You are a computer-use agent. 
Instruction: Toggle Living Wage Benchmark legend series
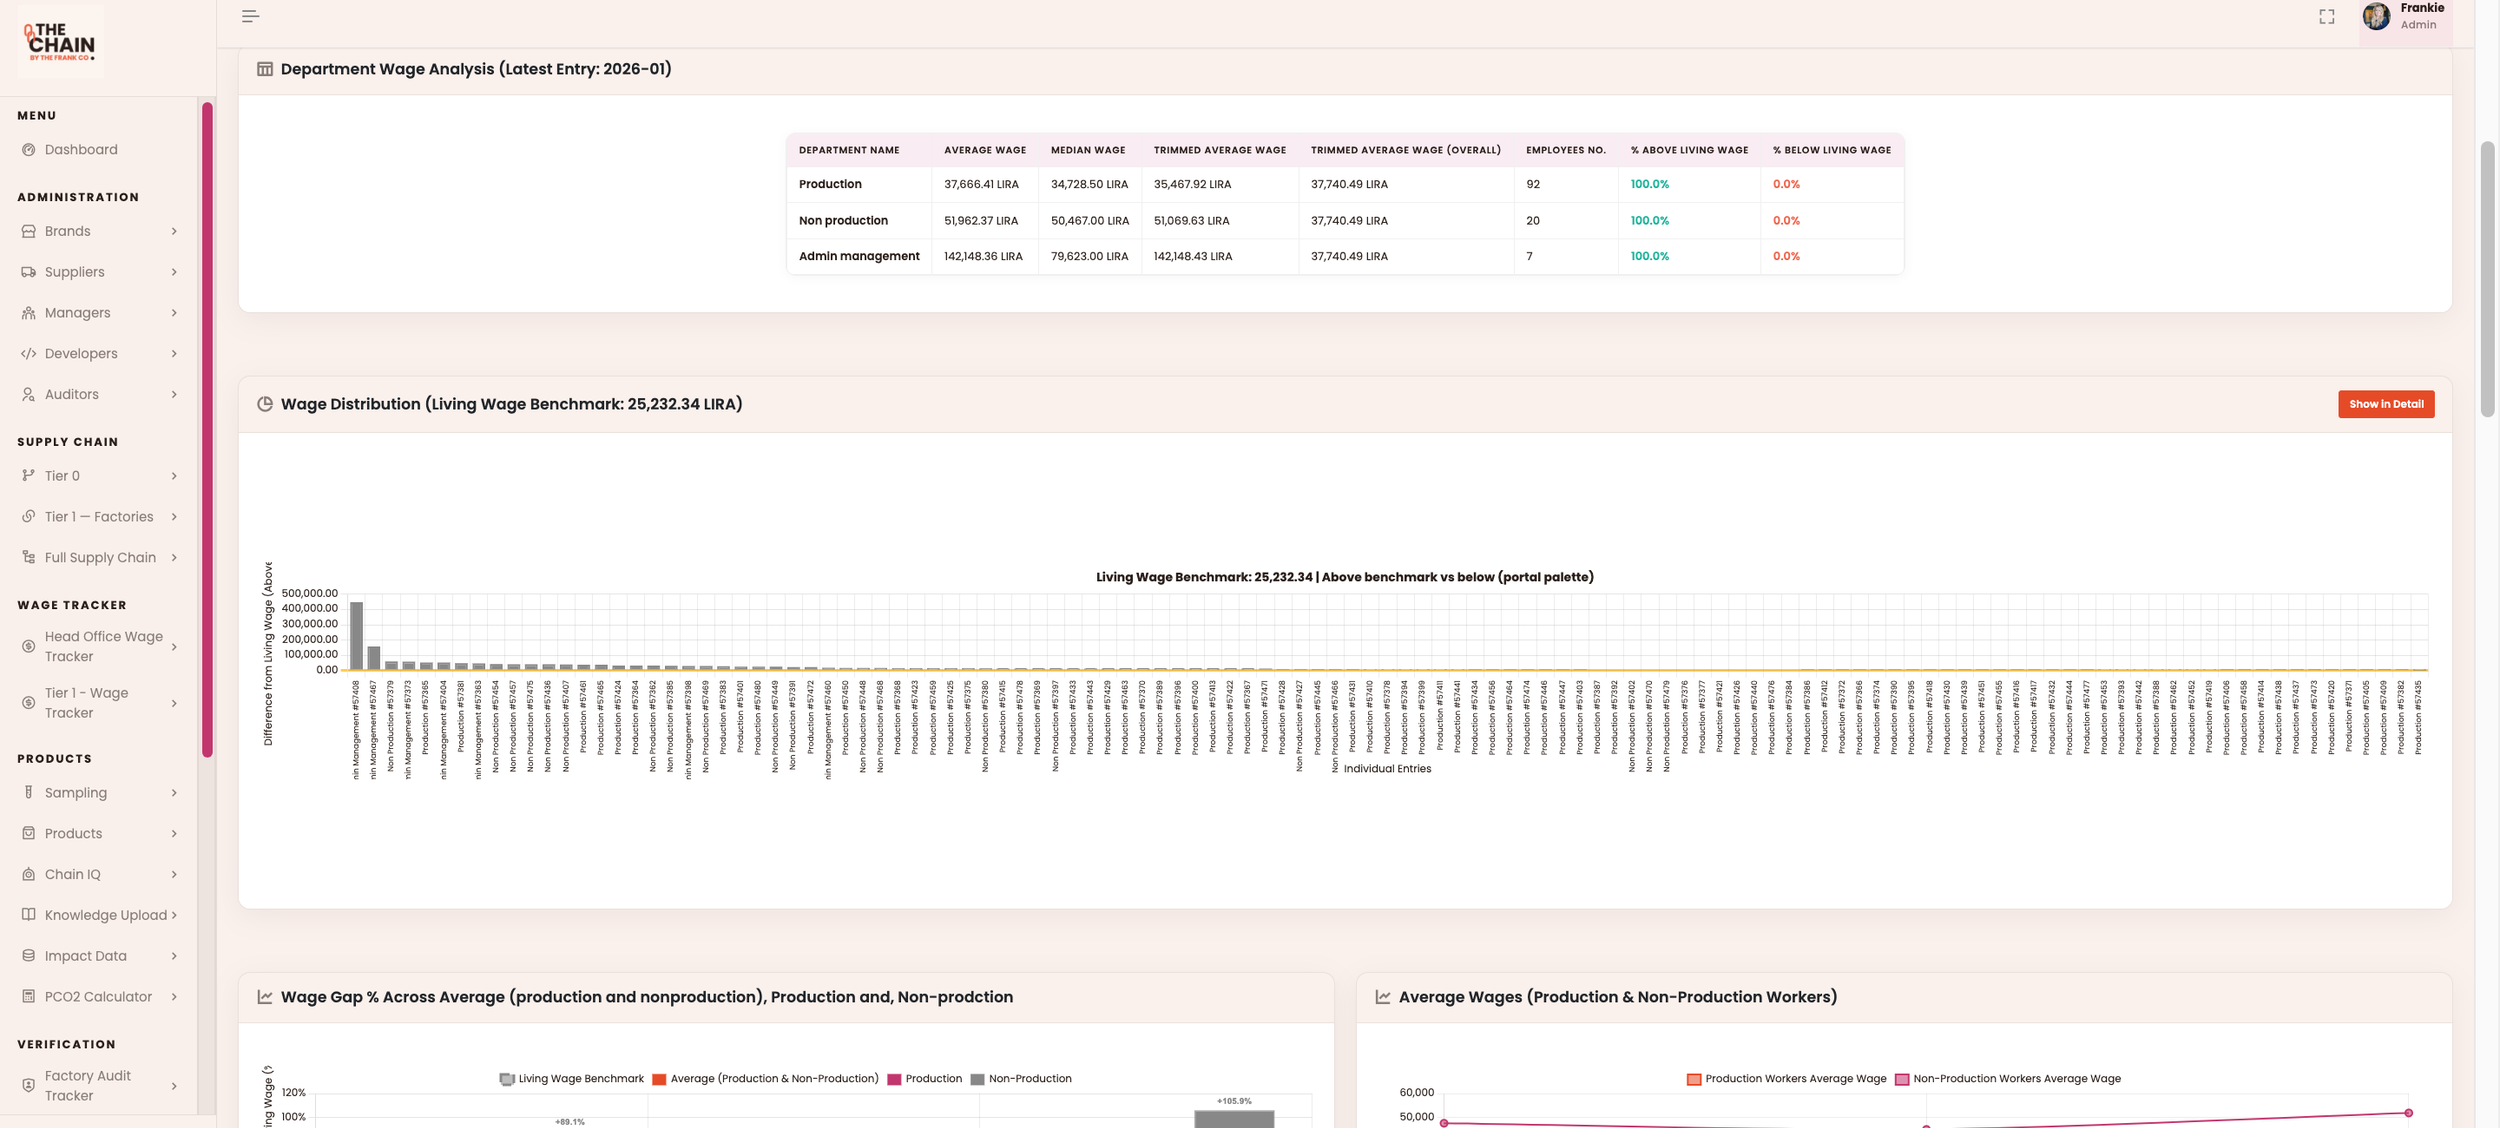pyautogui.click(x=571, y=1079)
